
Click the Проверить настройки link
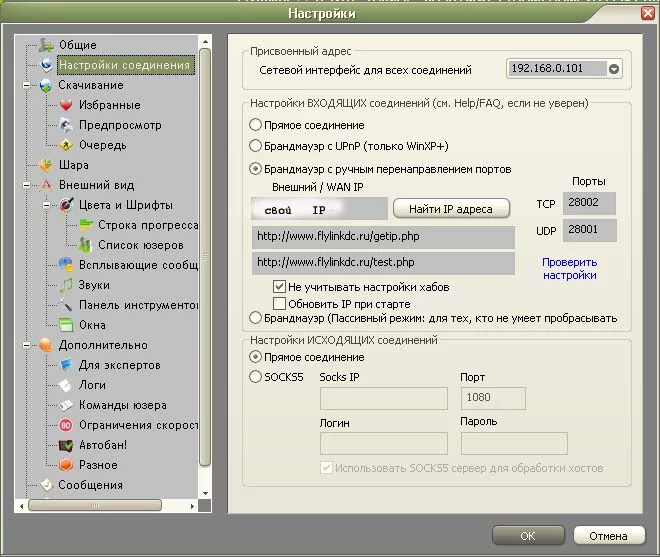tap(570, 269)
